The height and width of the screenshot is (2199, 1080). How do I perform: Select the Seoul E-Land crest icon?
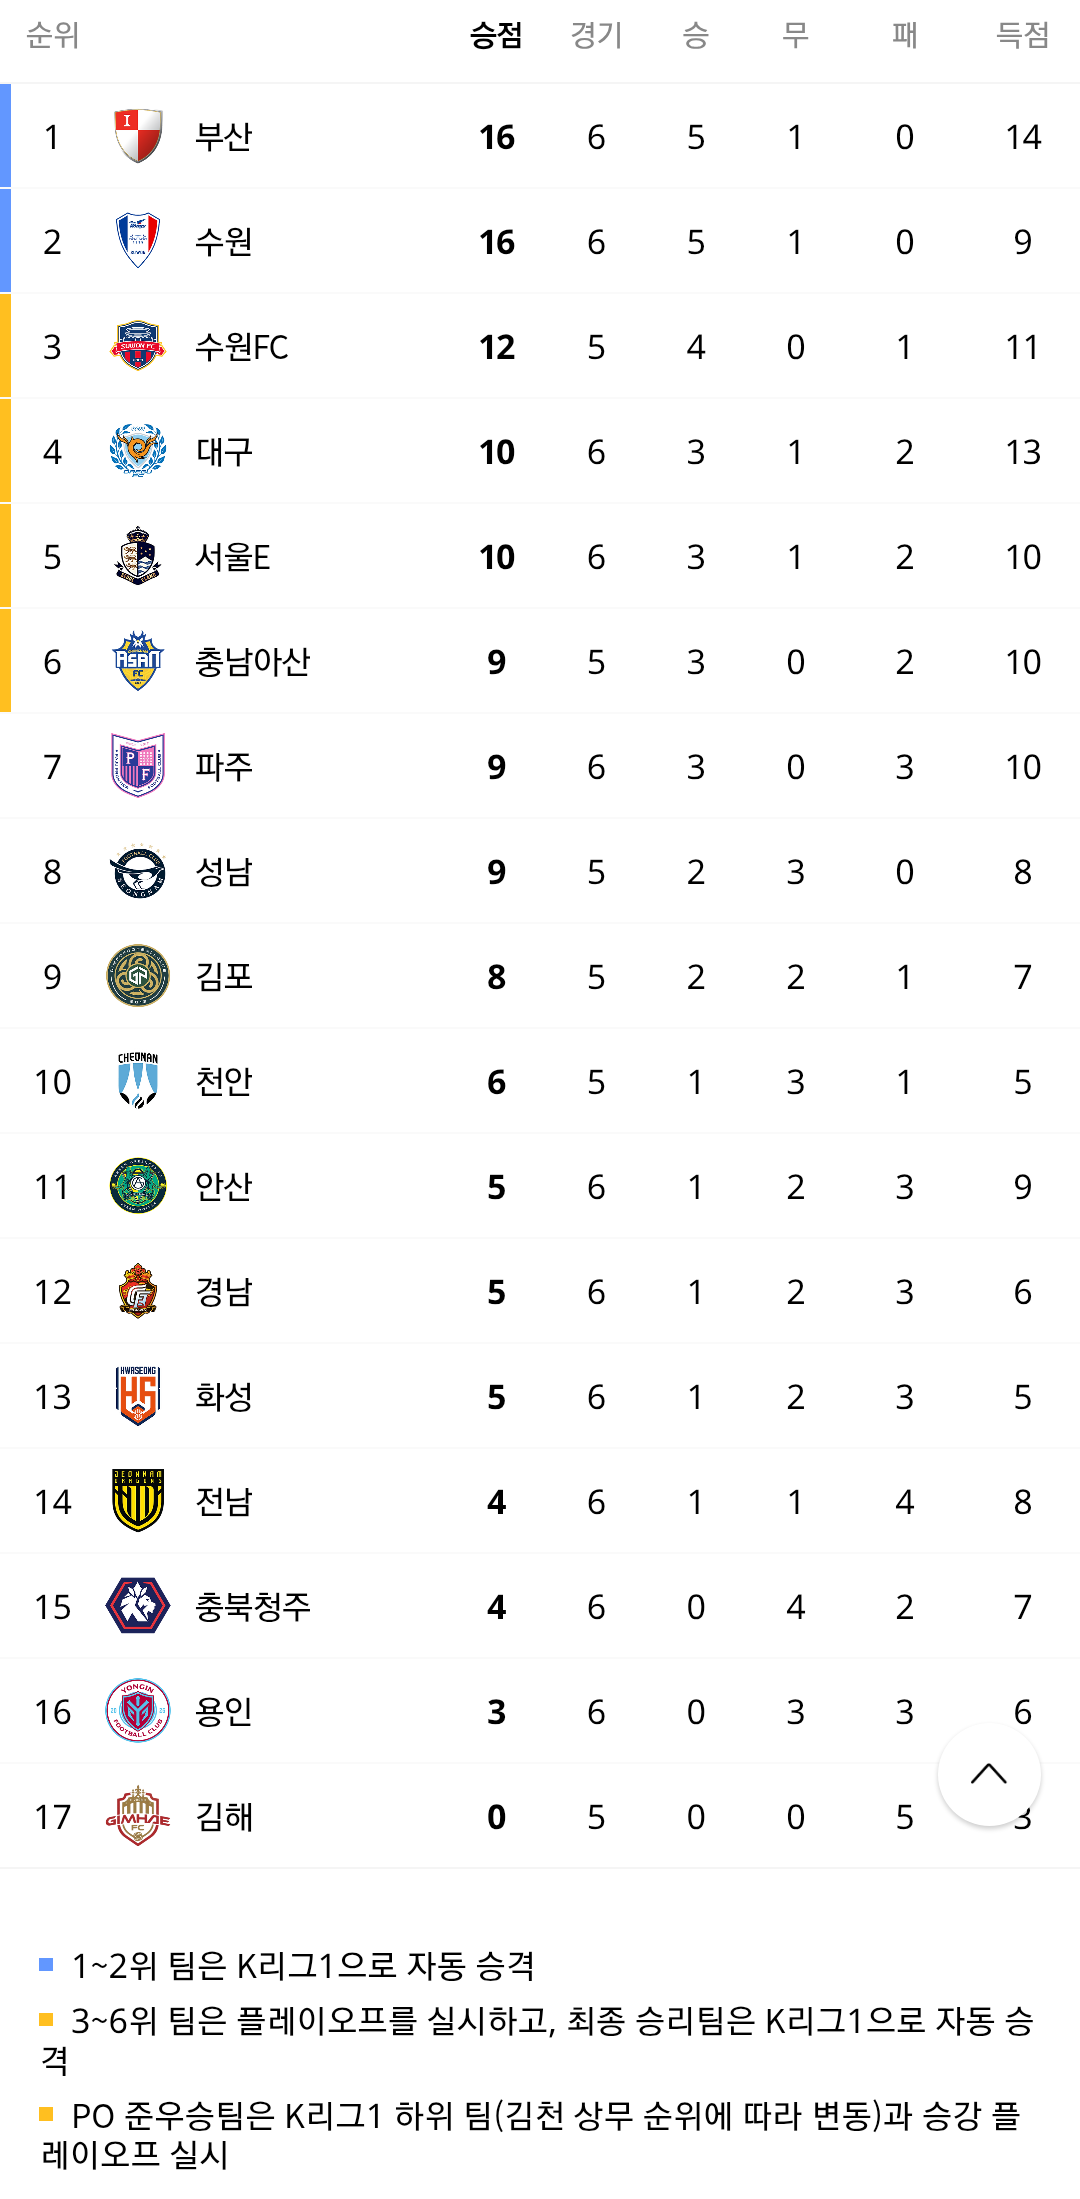[138, 556]
